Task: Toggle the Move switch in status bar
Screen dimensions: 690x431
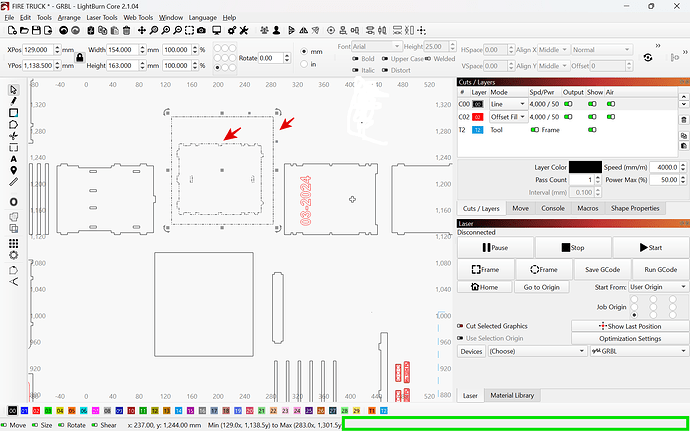Action: point(4,425)
